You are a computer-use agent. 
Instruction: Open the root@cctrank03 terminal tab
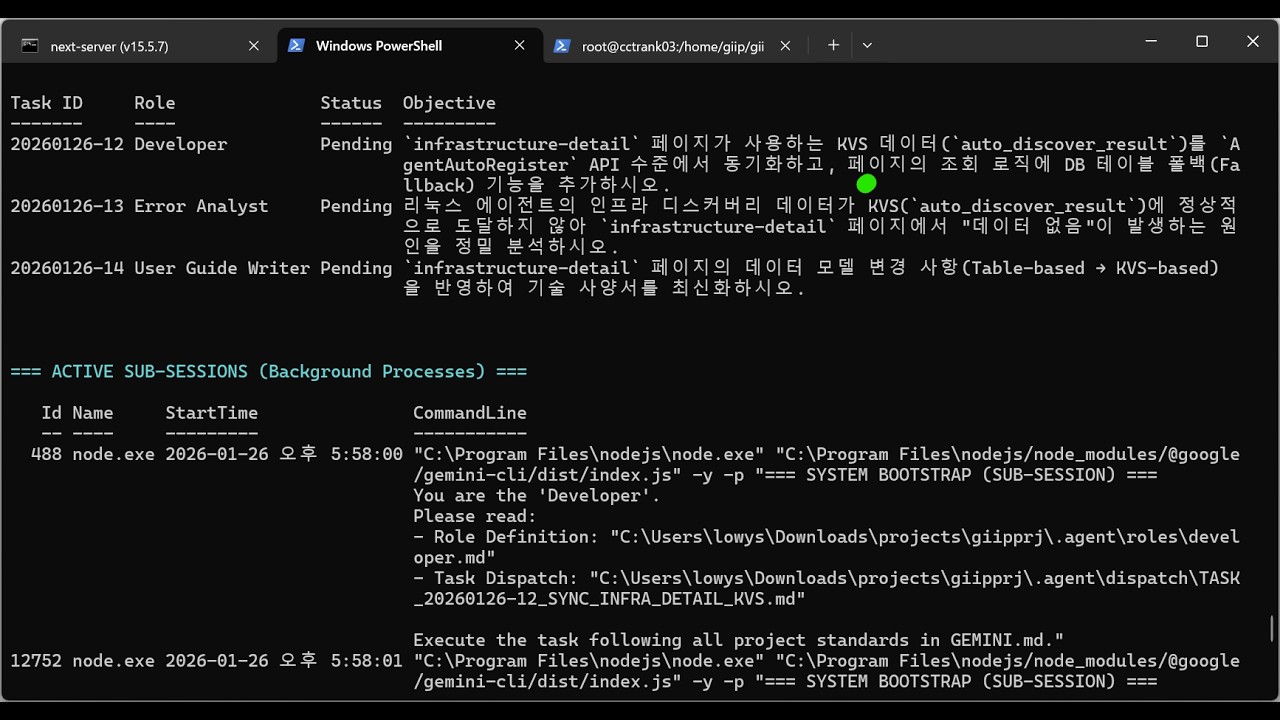click(x=672, y=46)
